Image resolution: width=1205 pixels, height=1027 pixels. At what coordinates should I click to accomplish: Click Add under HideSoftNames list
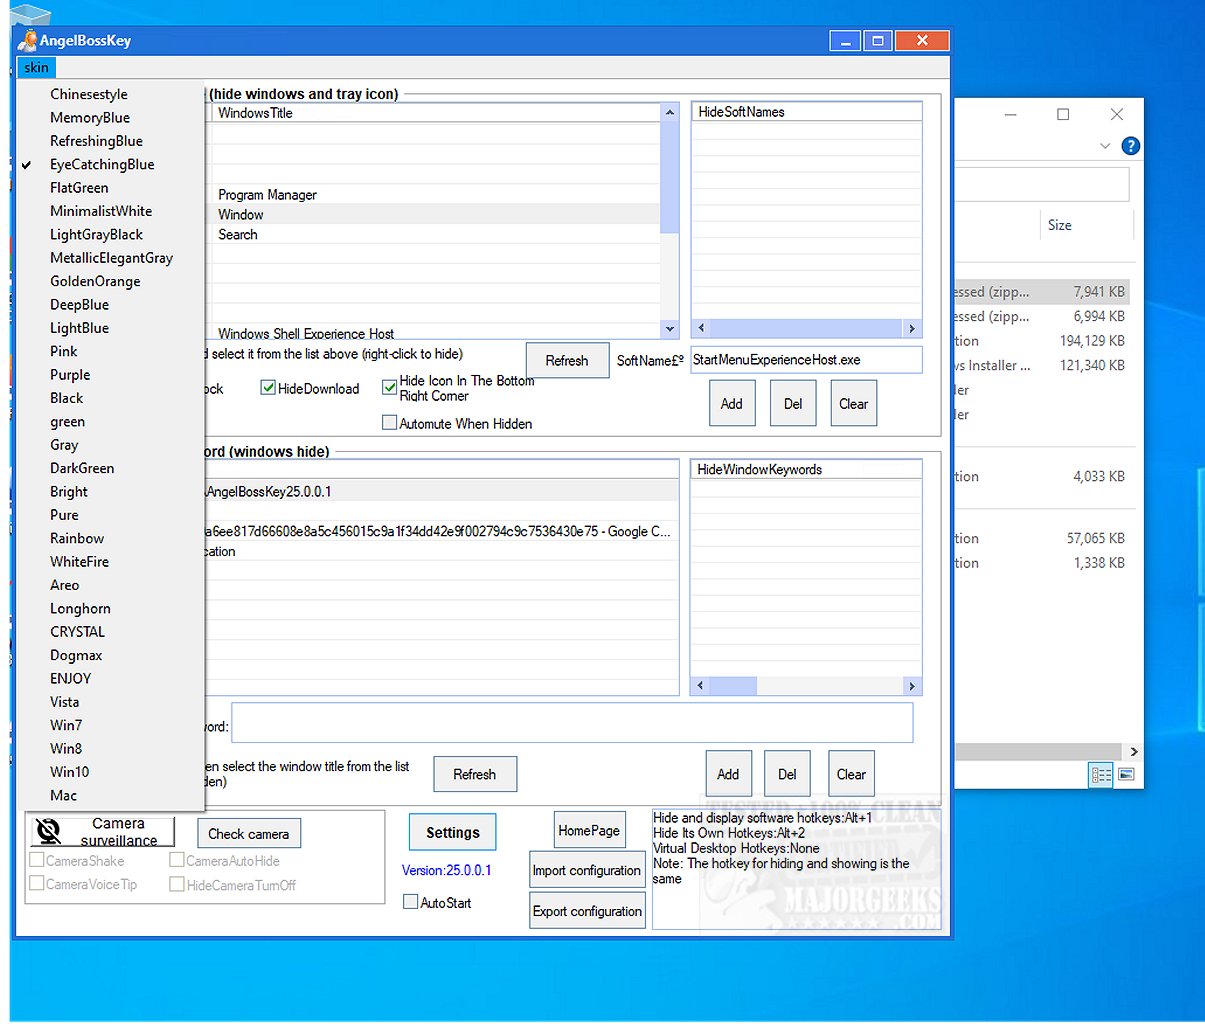tap(732, 403)
